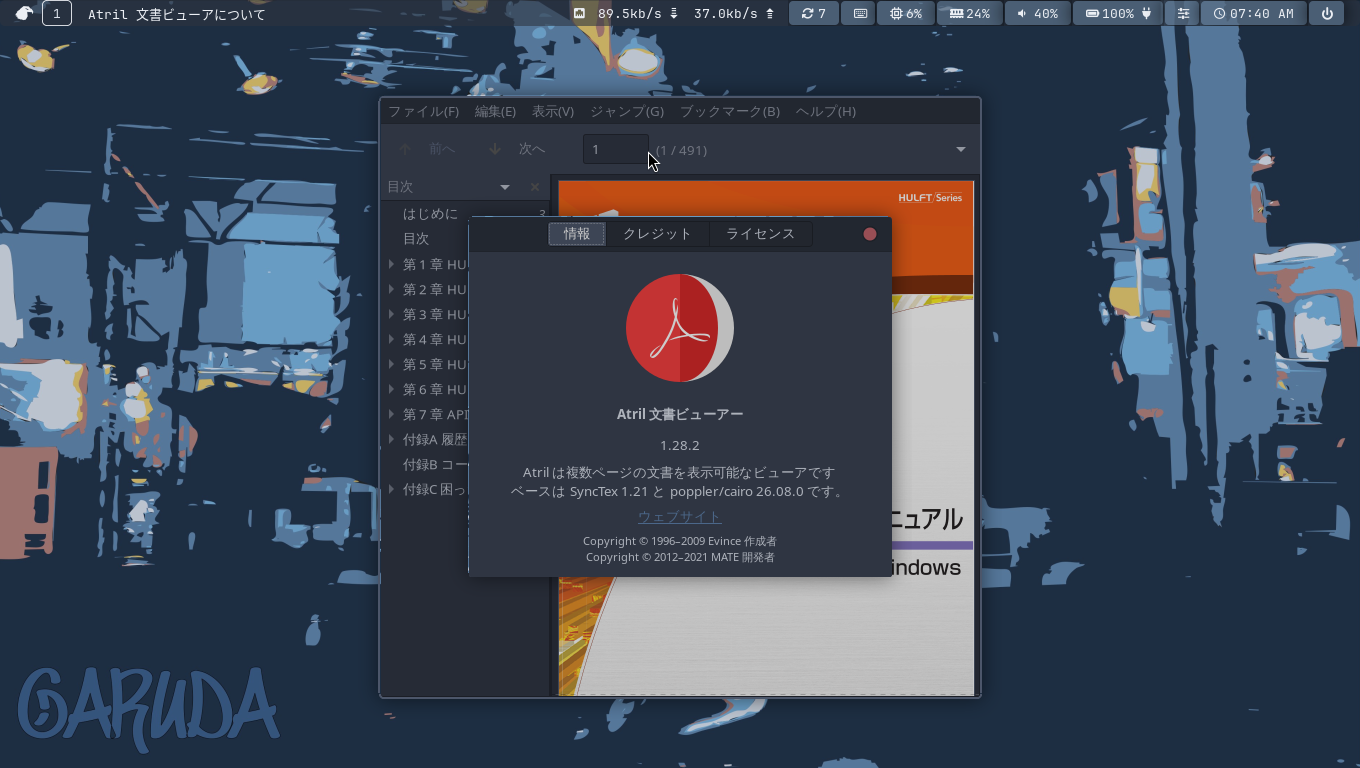Expand the 第４章 tree entry
The image size is (1360, 768).
(x=392, y=339)
